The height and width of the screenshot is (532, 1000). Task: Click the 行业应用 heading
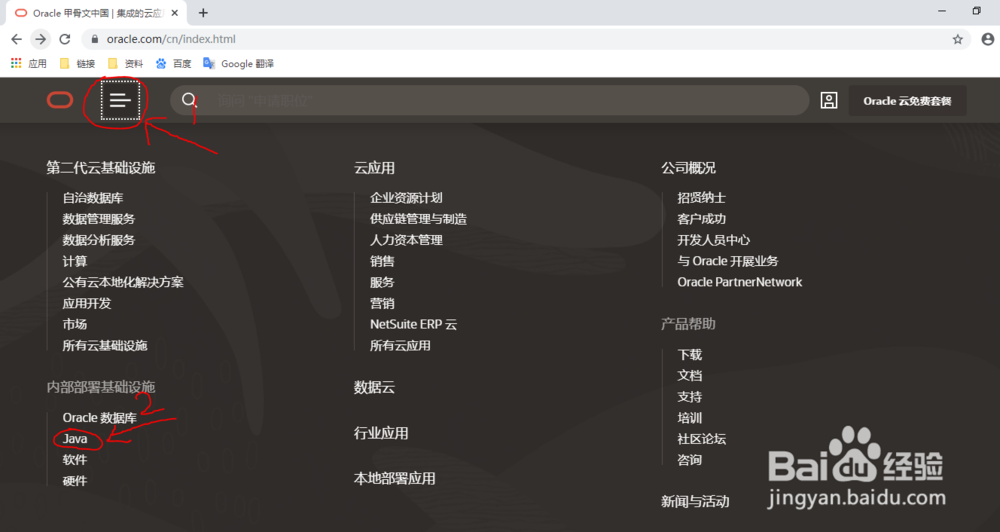pos(381,433)
